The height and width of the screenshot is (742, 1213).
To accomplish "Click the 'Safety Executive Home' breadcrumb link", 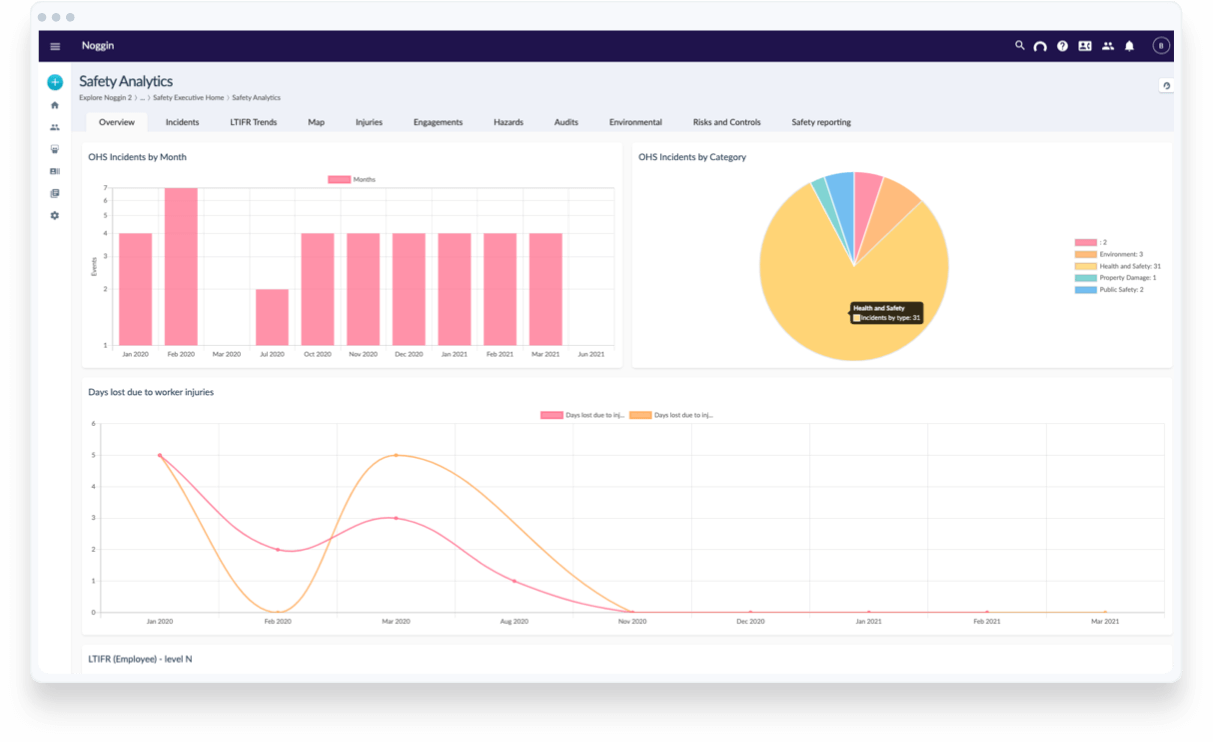I will (188, 97).
